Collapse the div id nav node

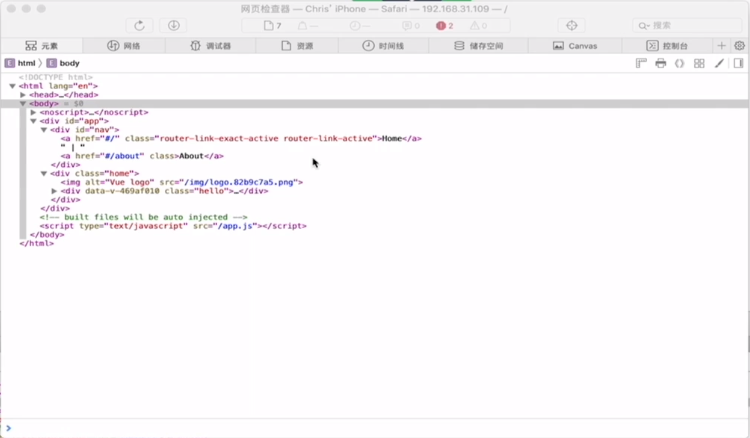[x=44, y=130]
